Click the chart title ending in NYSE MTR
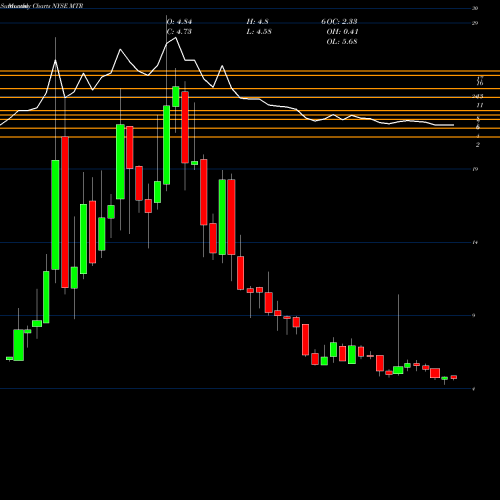This screenshot has width=500, height=500. tap(42, 6)
